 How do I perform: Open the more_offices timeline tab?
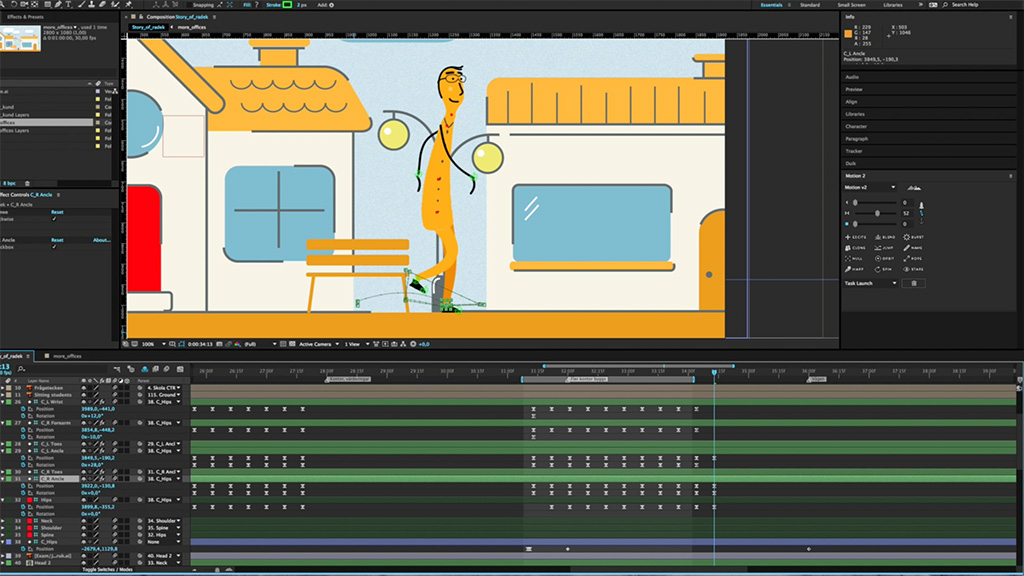click(67, 357)
